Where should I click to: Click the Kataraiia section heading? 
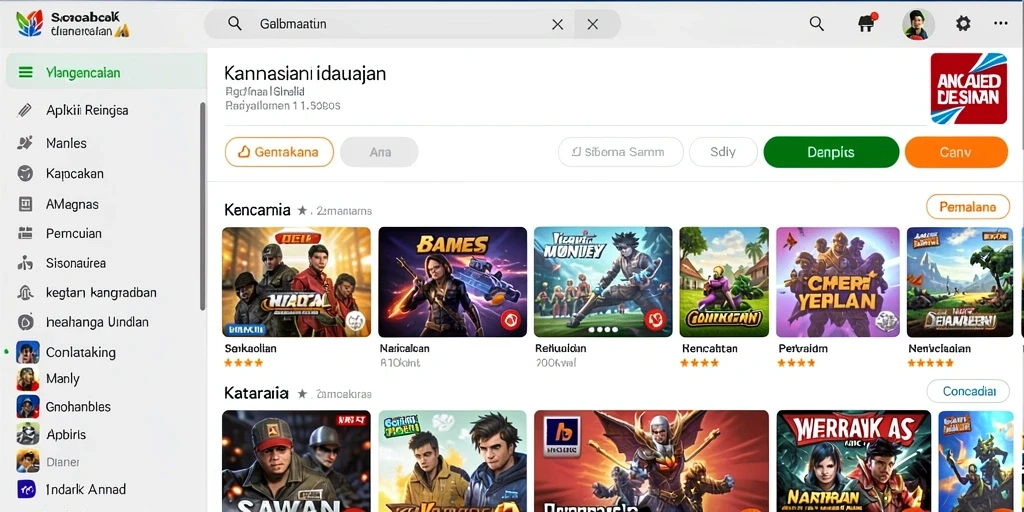click(256, 393)
